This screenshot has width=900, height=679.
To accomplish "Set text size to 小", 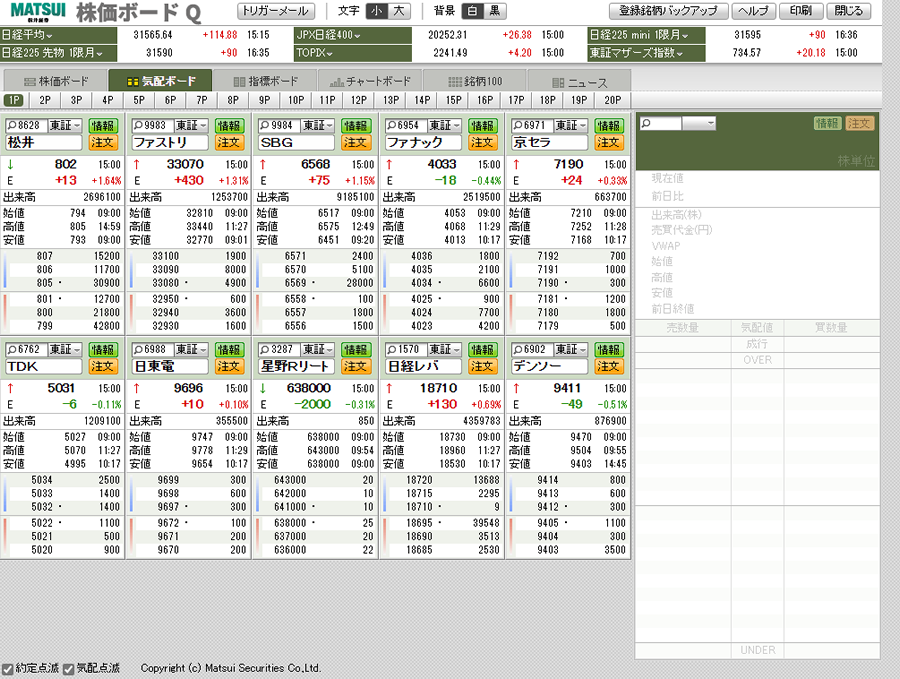I will [377, 10].
